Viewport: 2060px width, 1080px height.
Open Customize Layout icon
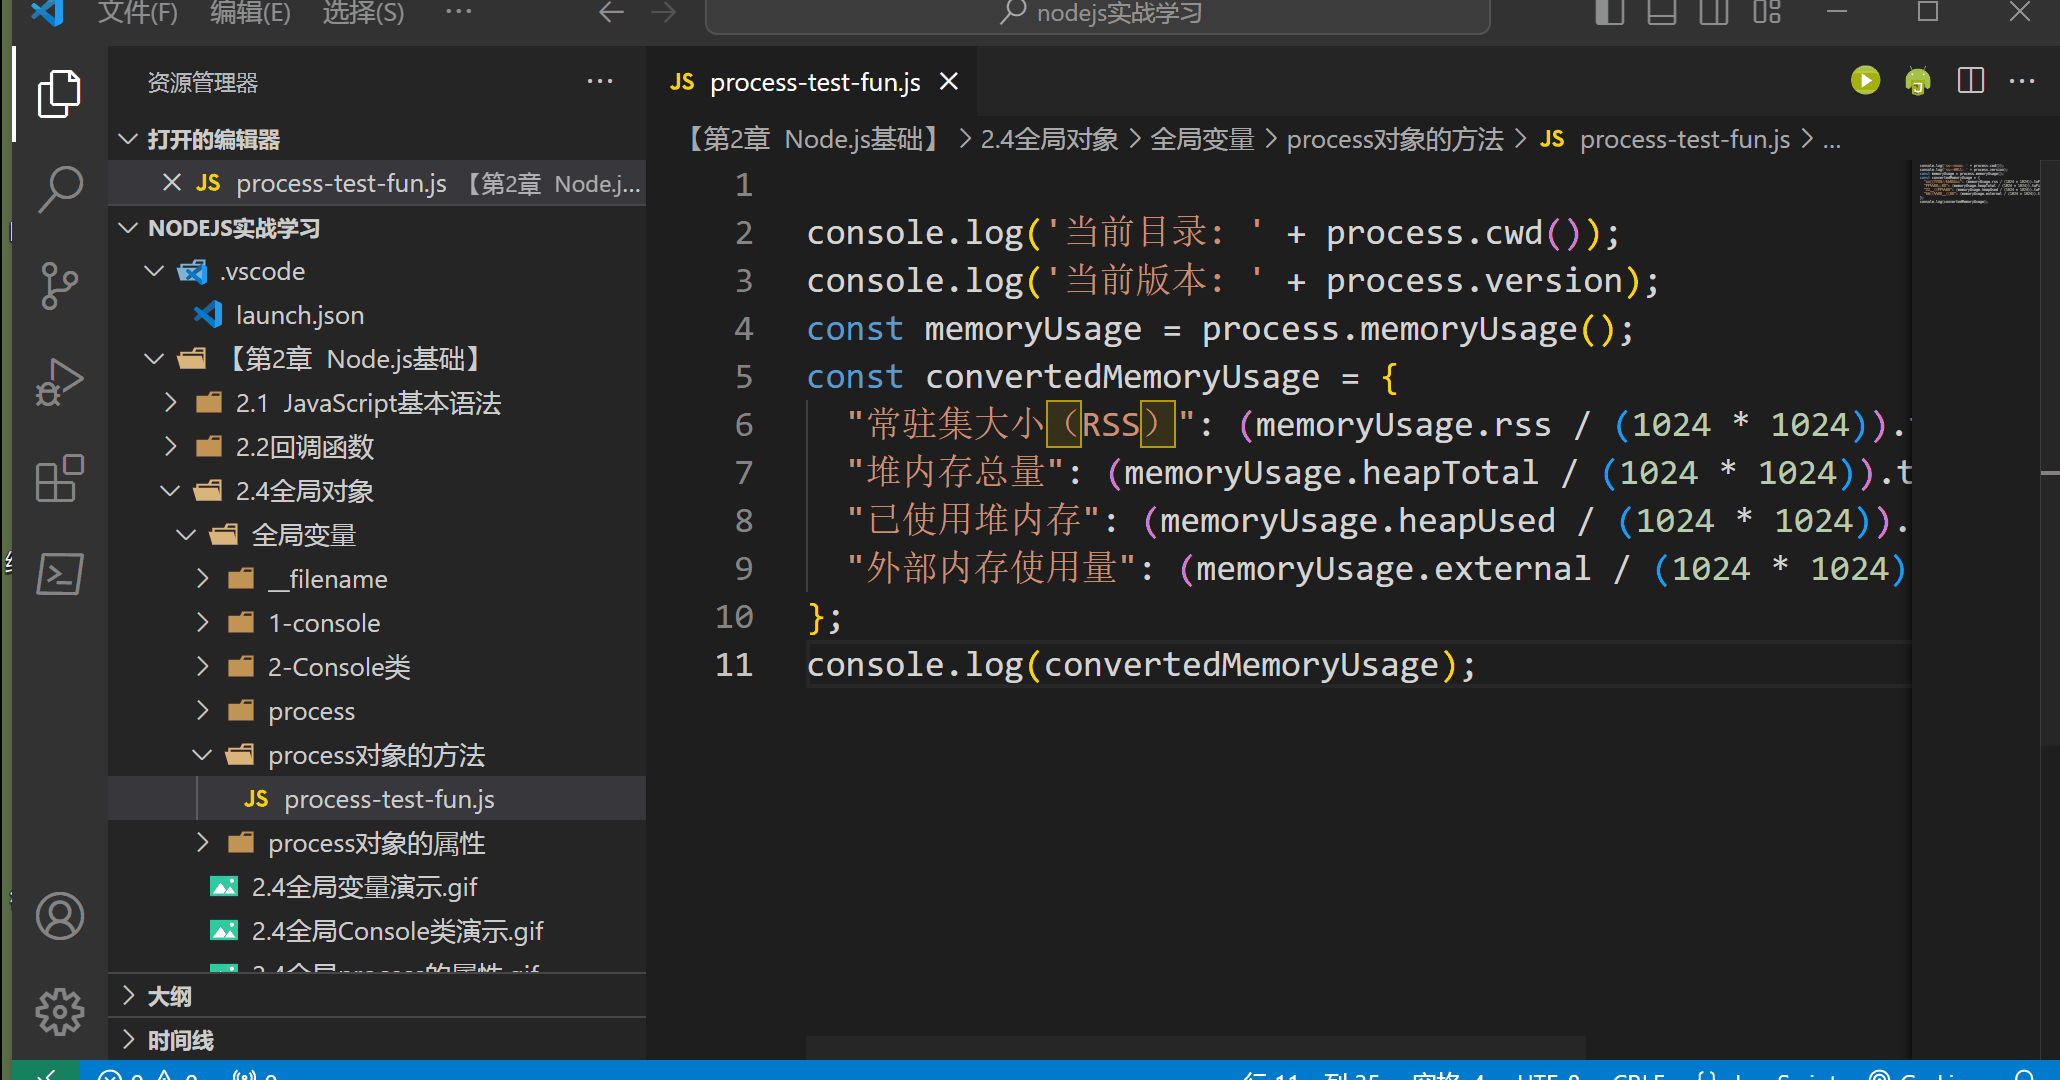coord(1767,13)
